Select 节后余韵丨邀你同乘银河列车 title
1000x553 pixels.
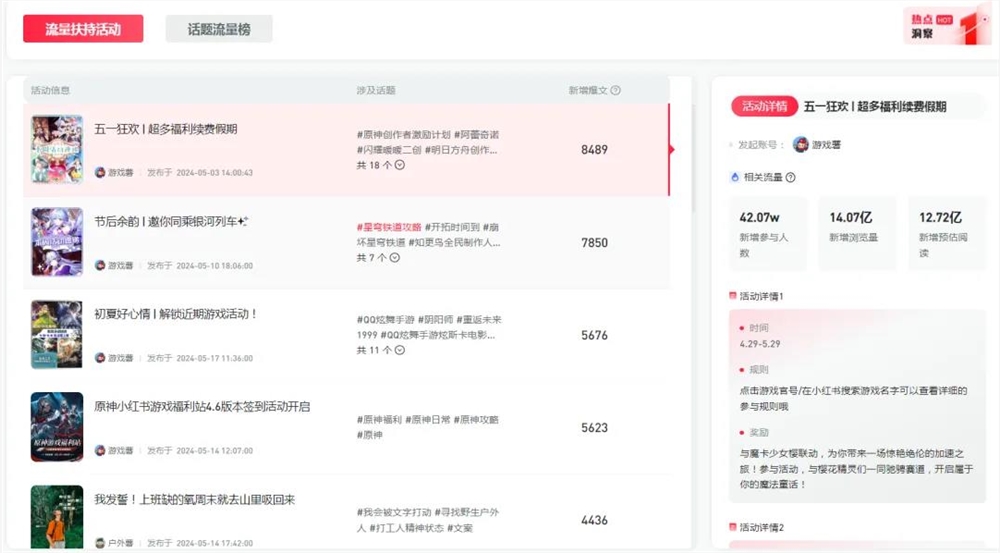click(x=171, y=221)
